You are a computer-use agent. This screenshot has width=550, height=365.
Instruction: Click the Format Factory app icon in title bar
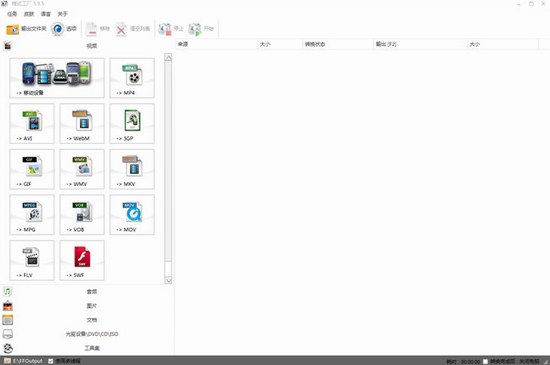(5, 4)
